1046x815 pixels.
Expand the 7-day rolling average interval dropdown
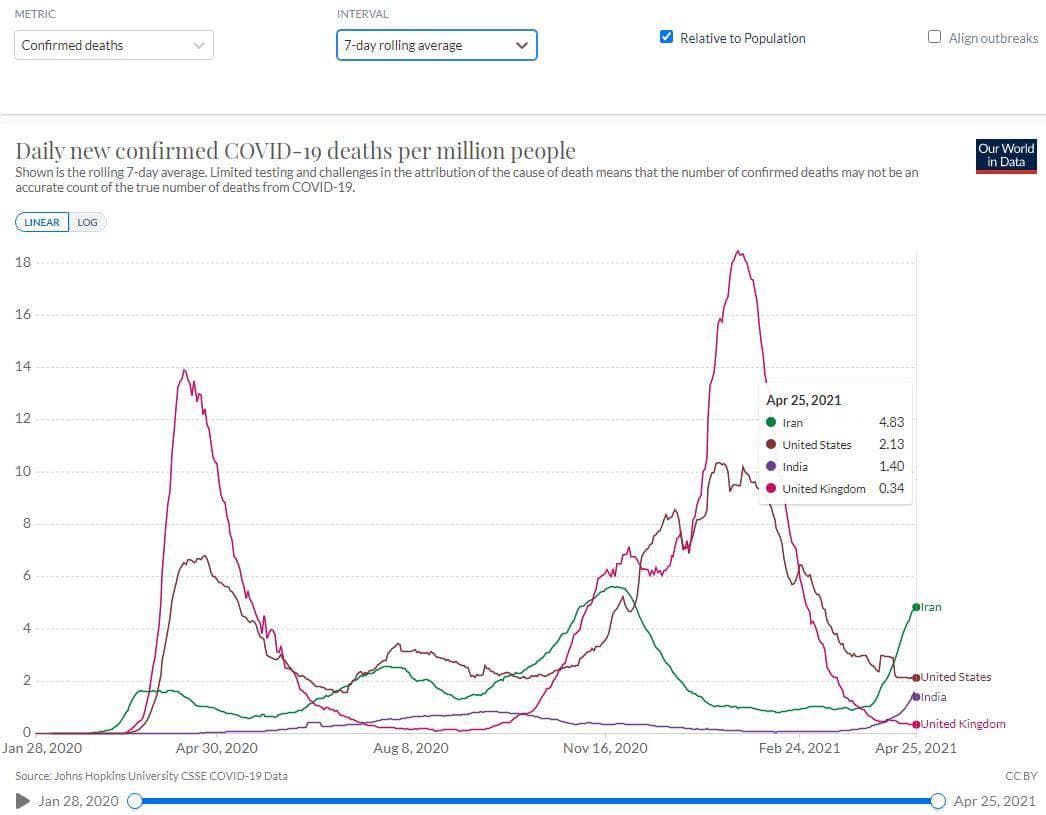[436, 45]
